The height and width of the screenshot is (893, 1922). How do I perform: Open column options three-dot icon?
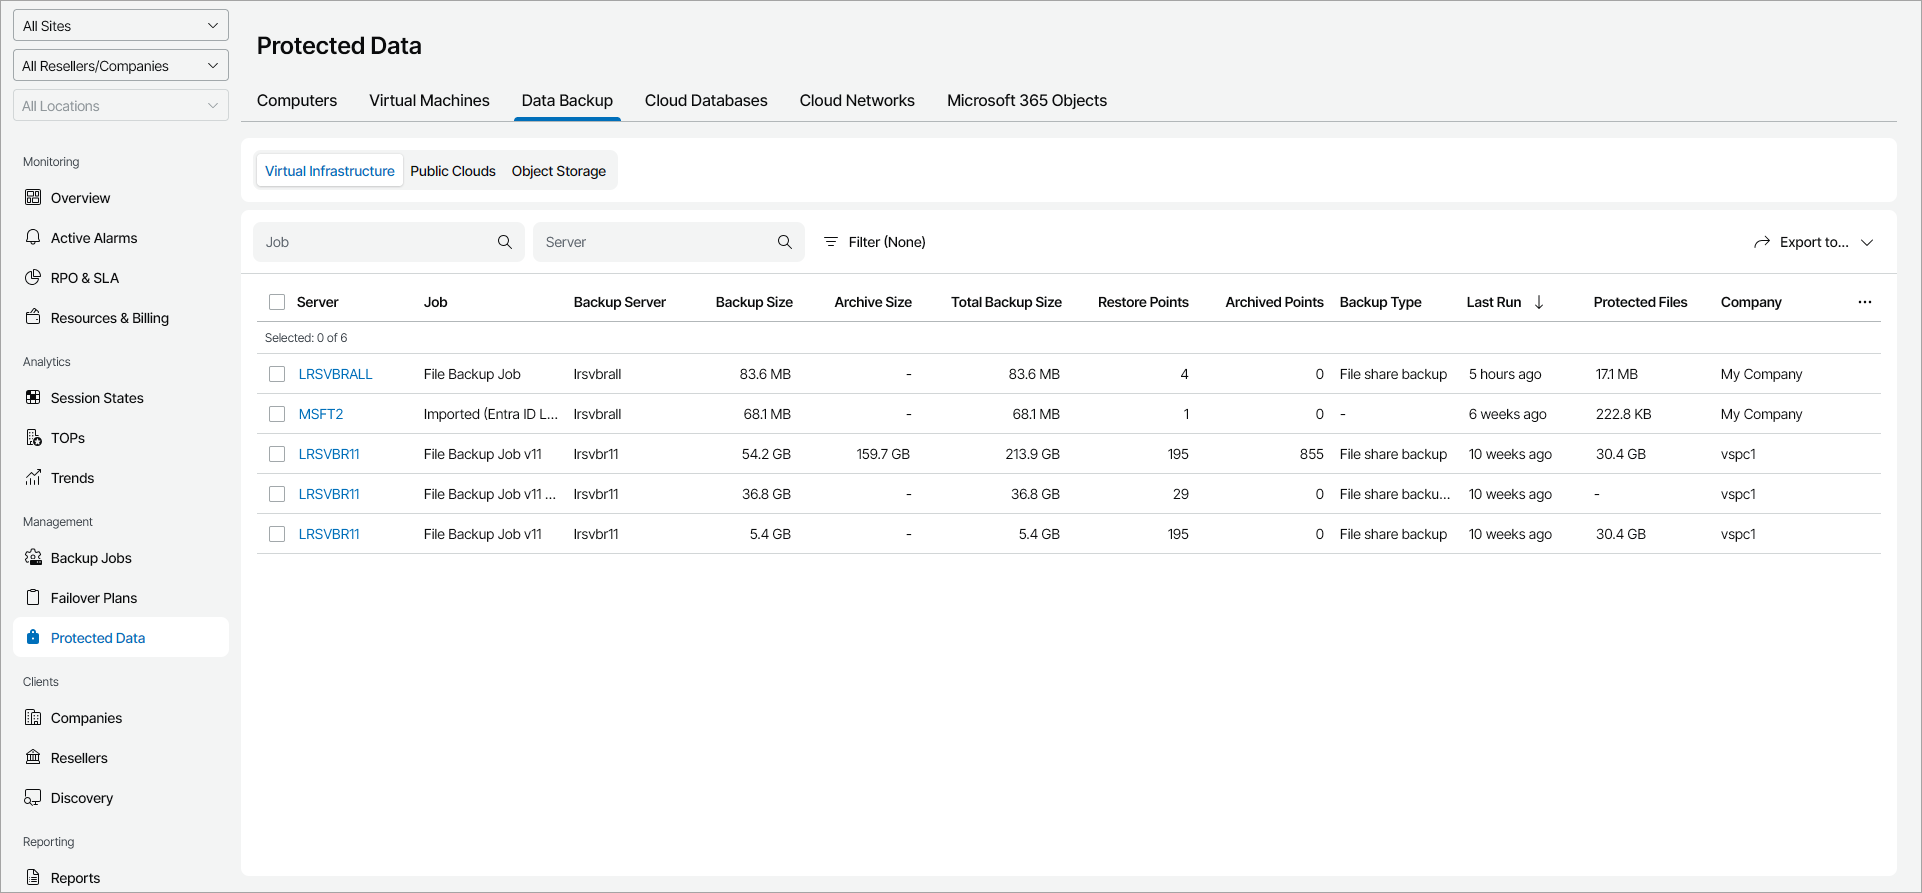point(1865,302)
